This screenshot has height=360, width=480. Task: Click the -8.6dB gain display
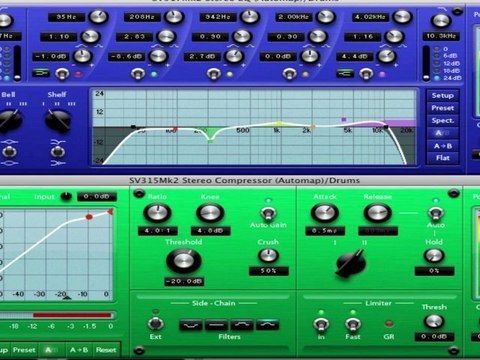pyautogui.click(x=126, y=57)
